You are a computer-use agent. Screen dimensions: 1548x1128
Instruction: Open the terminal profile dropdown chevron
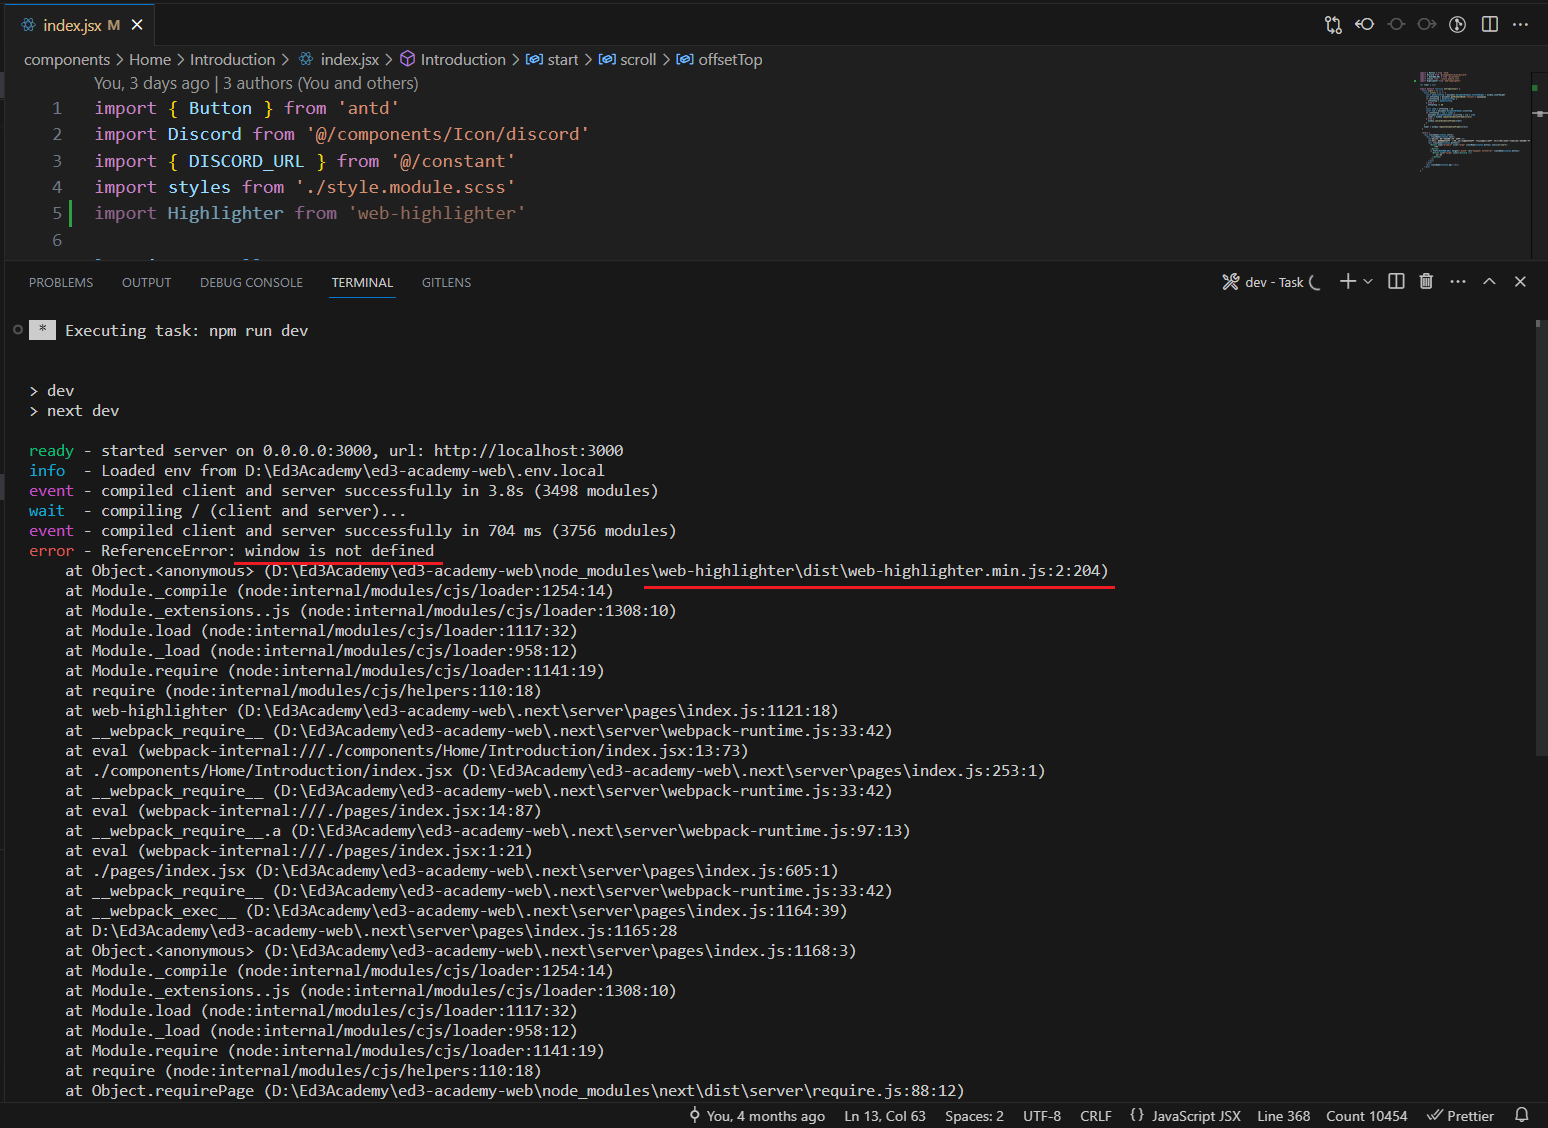tap(1368, 281)
